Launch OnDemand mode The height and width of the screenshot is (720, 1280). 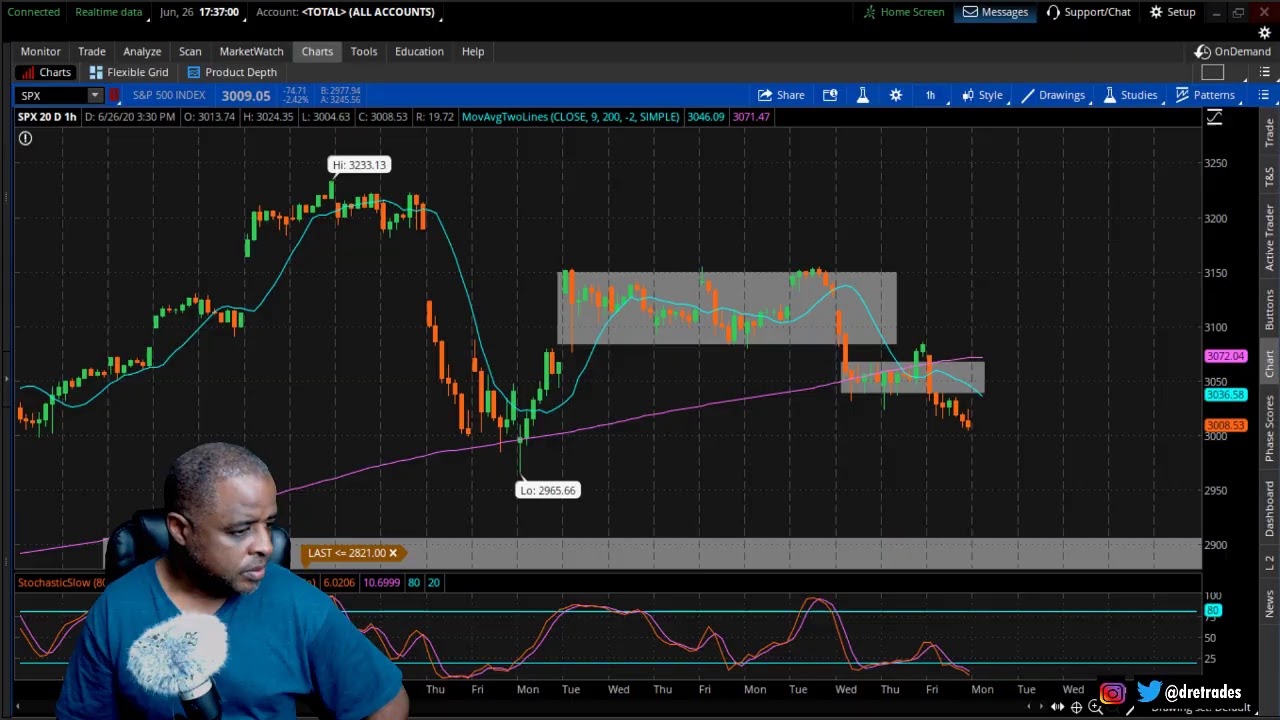click(1233, 51)
